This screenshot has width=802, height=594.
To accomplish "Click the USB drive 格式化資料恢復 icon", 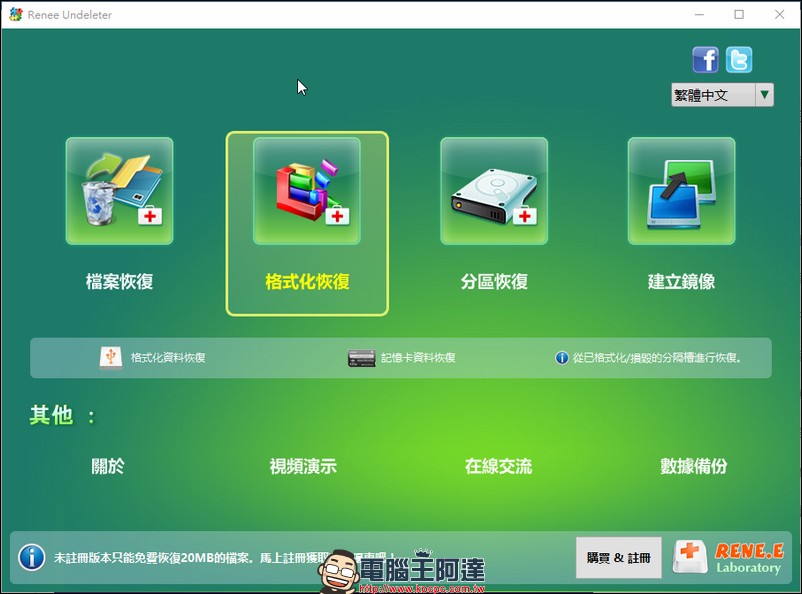I will (111, 358).
